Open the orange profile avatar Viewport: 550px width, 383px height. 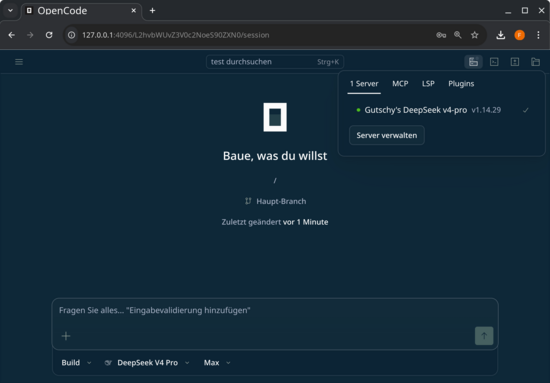coord(519,35)
